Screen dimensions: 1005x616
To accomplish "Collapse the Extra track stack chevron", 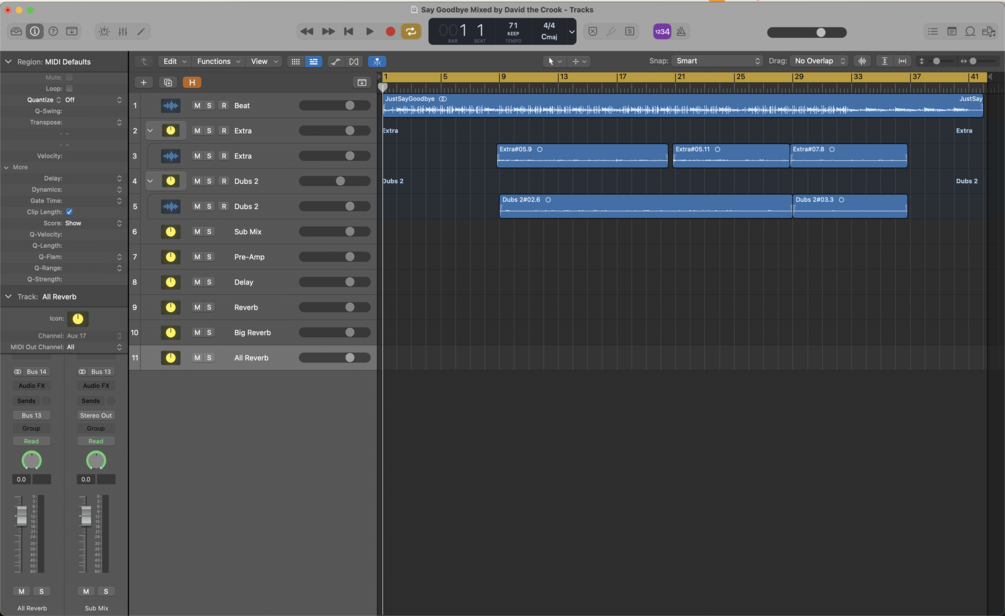I will (150, 131).
